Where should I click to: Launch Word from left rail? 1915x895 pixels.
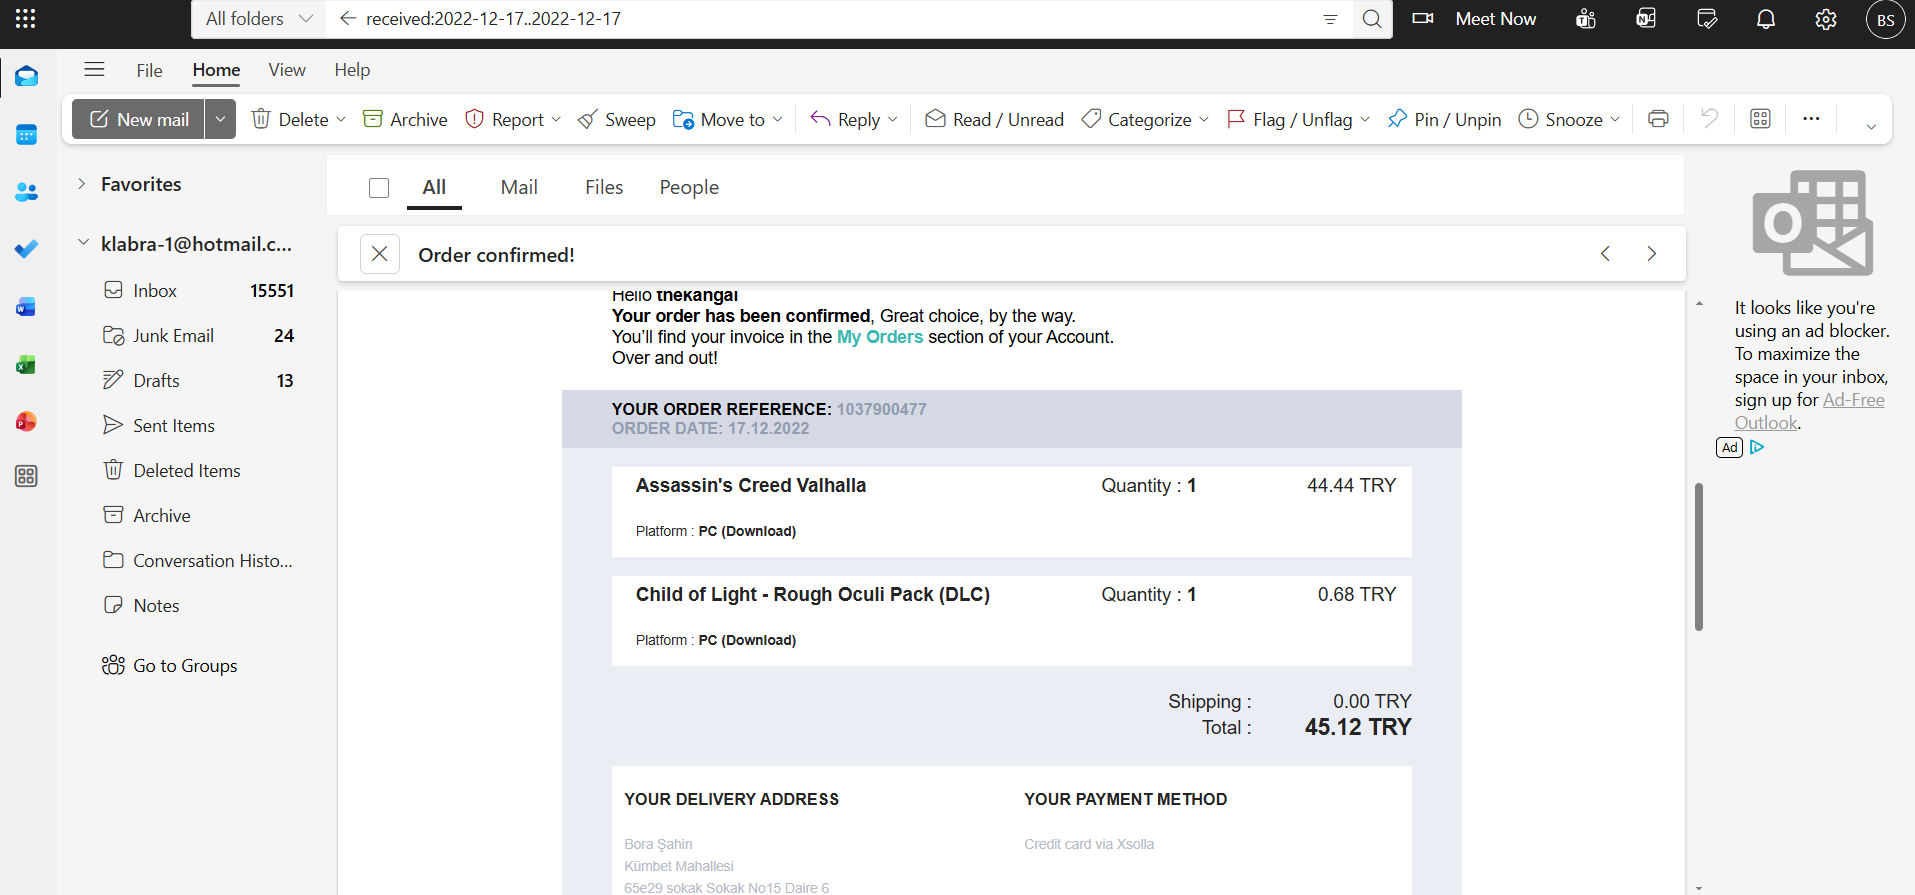click(27, 307)
